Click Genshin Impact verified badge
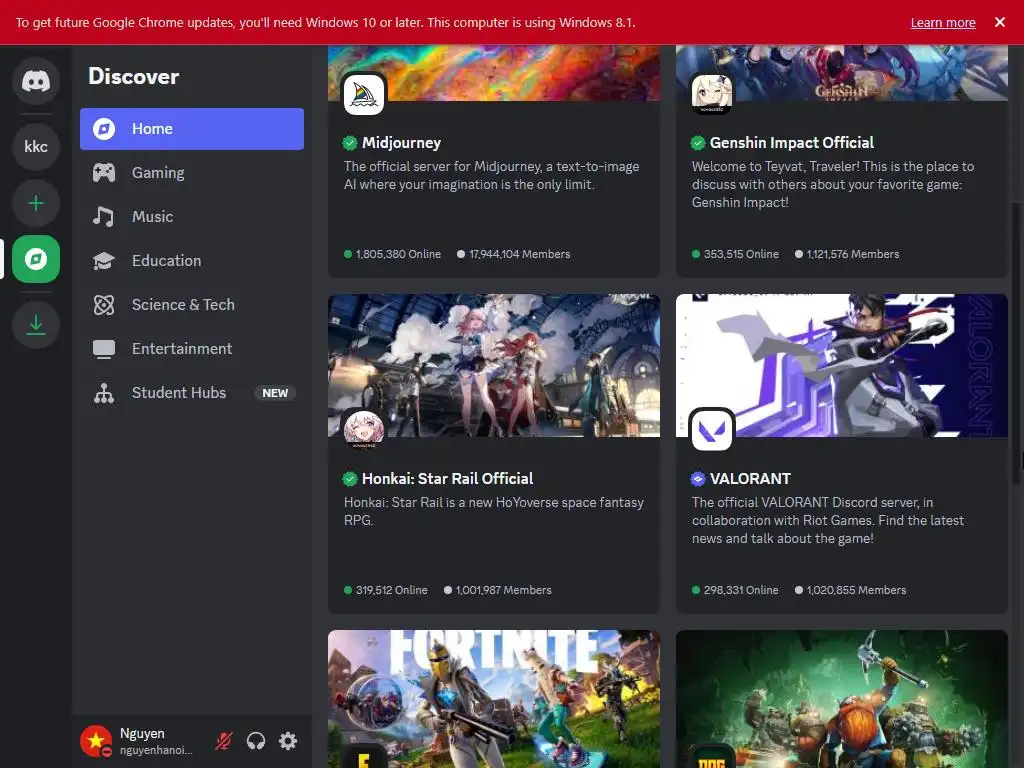 coord(698,142)
